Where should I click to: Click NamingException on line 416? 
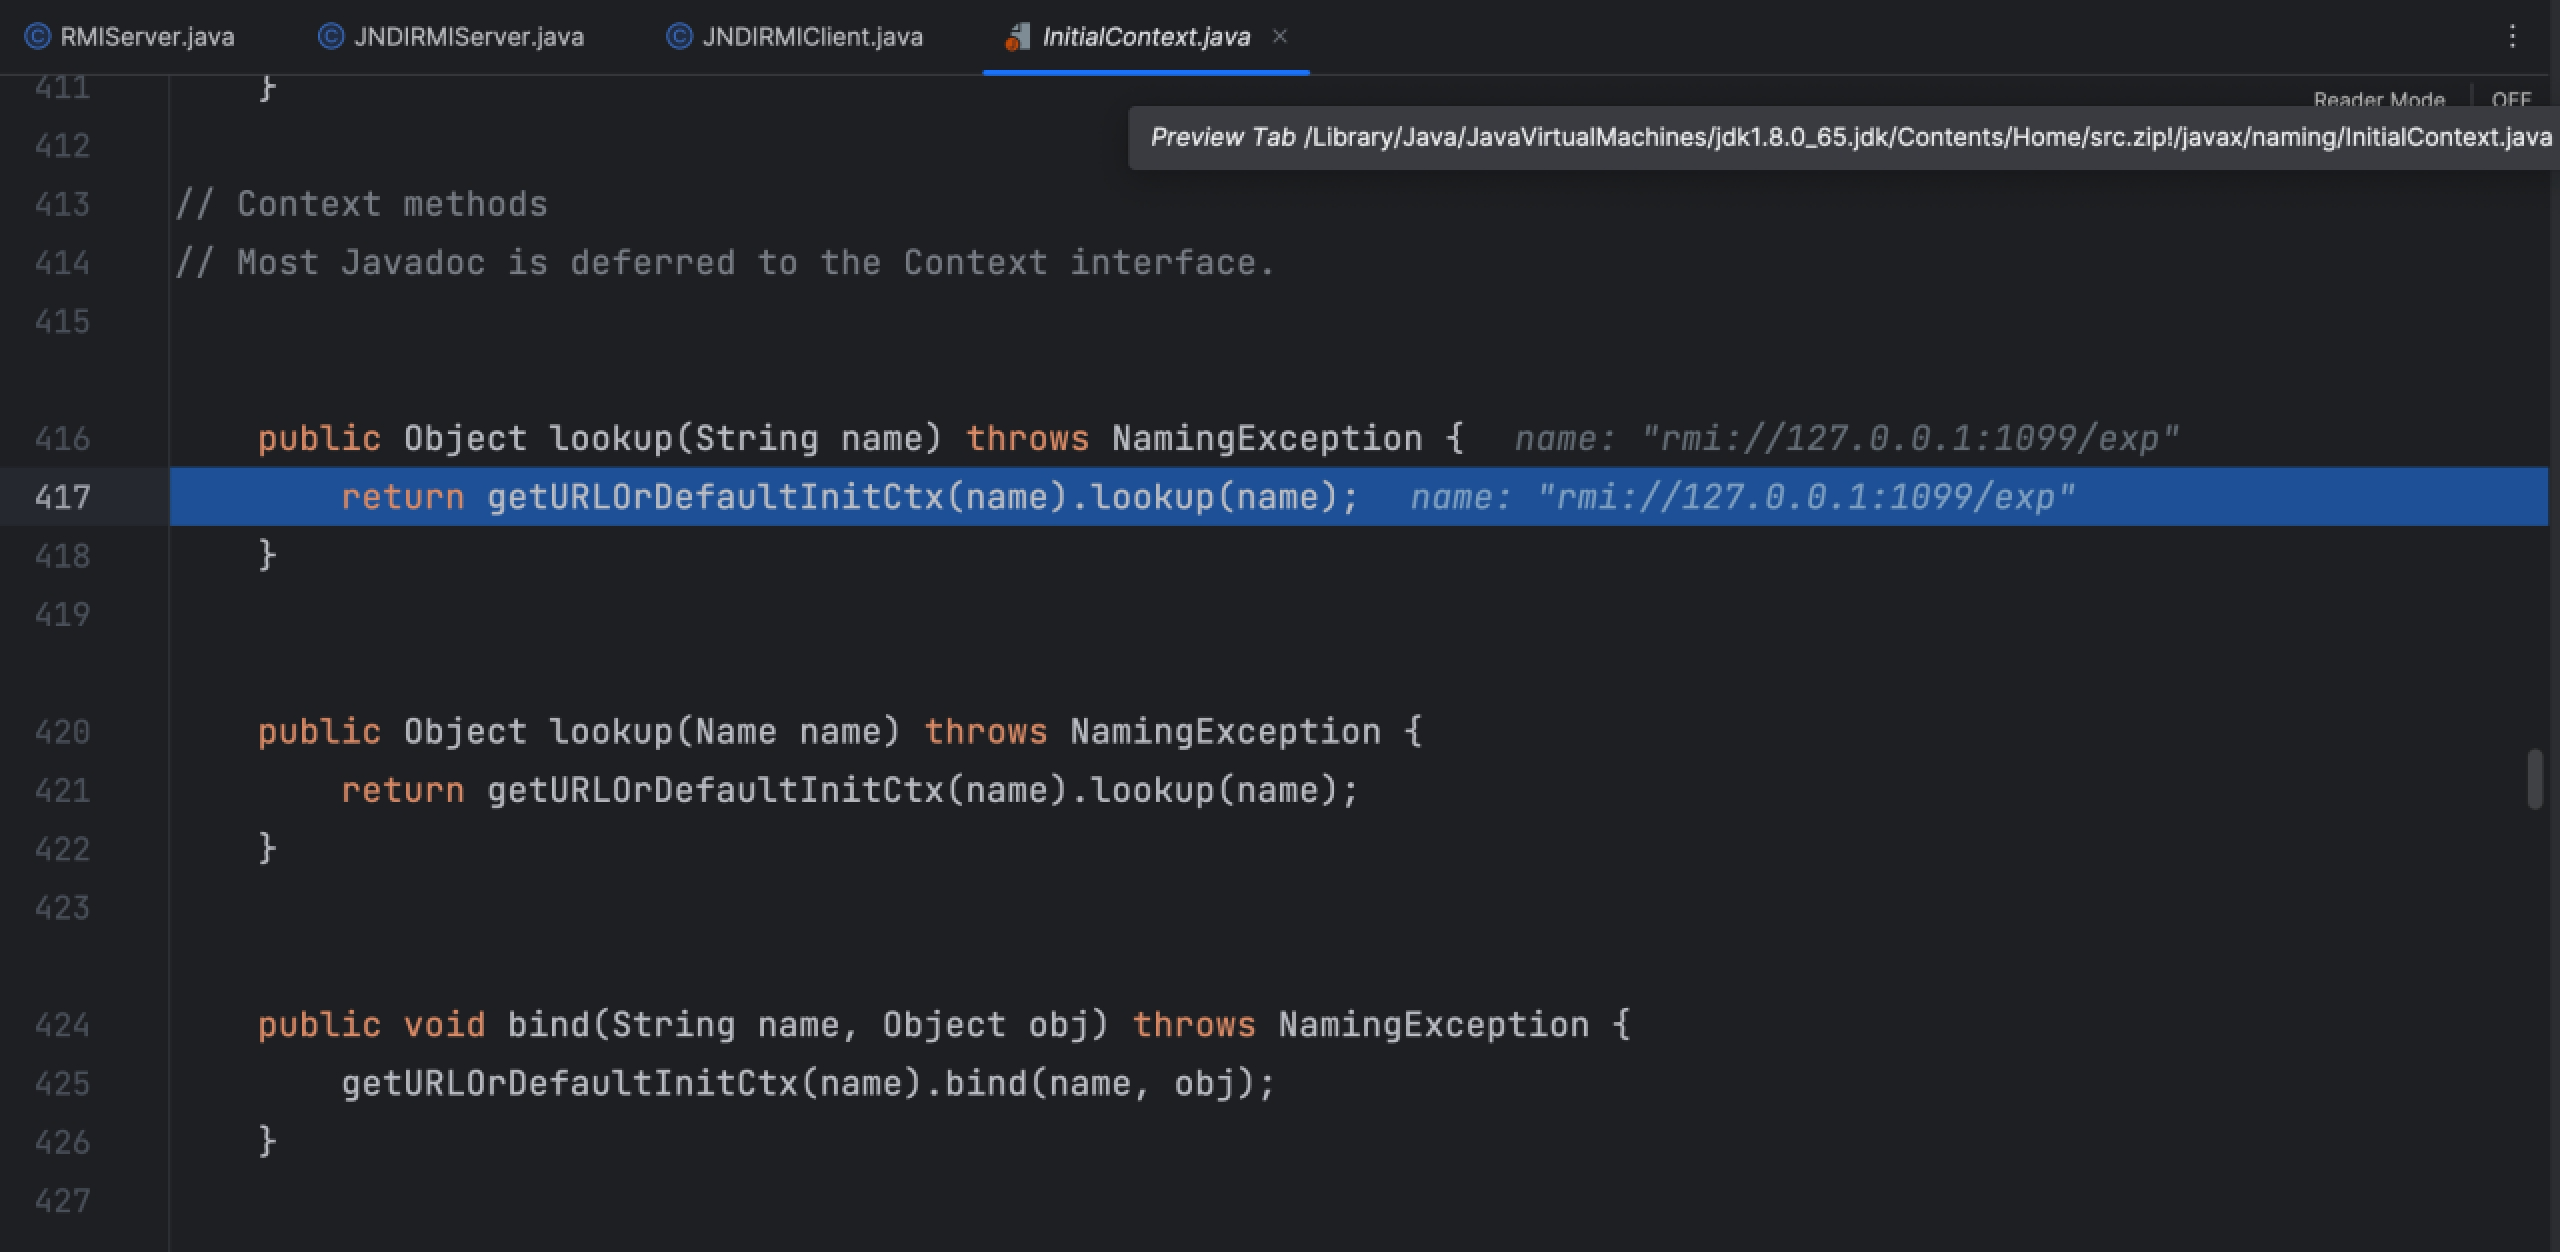[1267, 438]
